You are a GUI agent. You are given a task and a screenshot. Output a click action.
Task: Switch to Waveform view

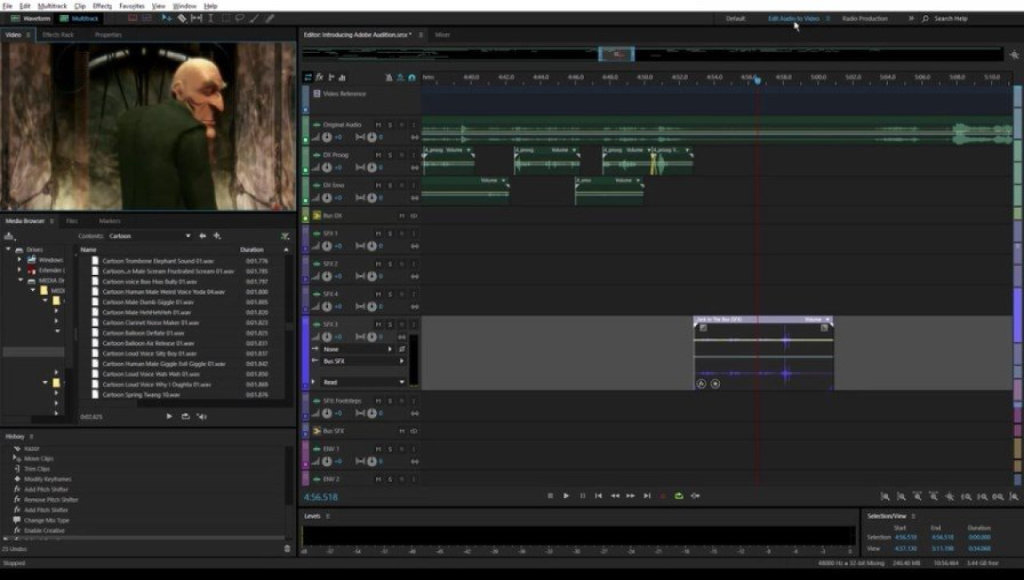[x=31, y=18]
